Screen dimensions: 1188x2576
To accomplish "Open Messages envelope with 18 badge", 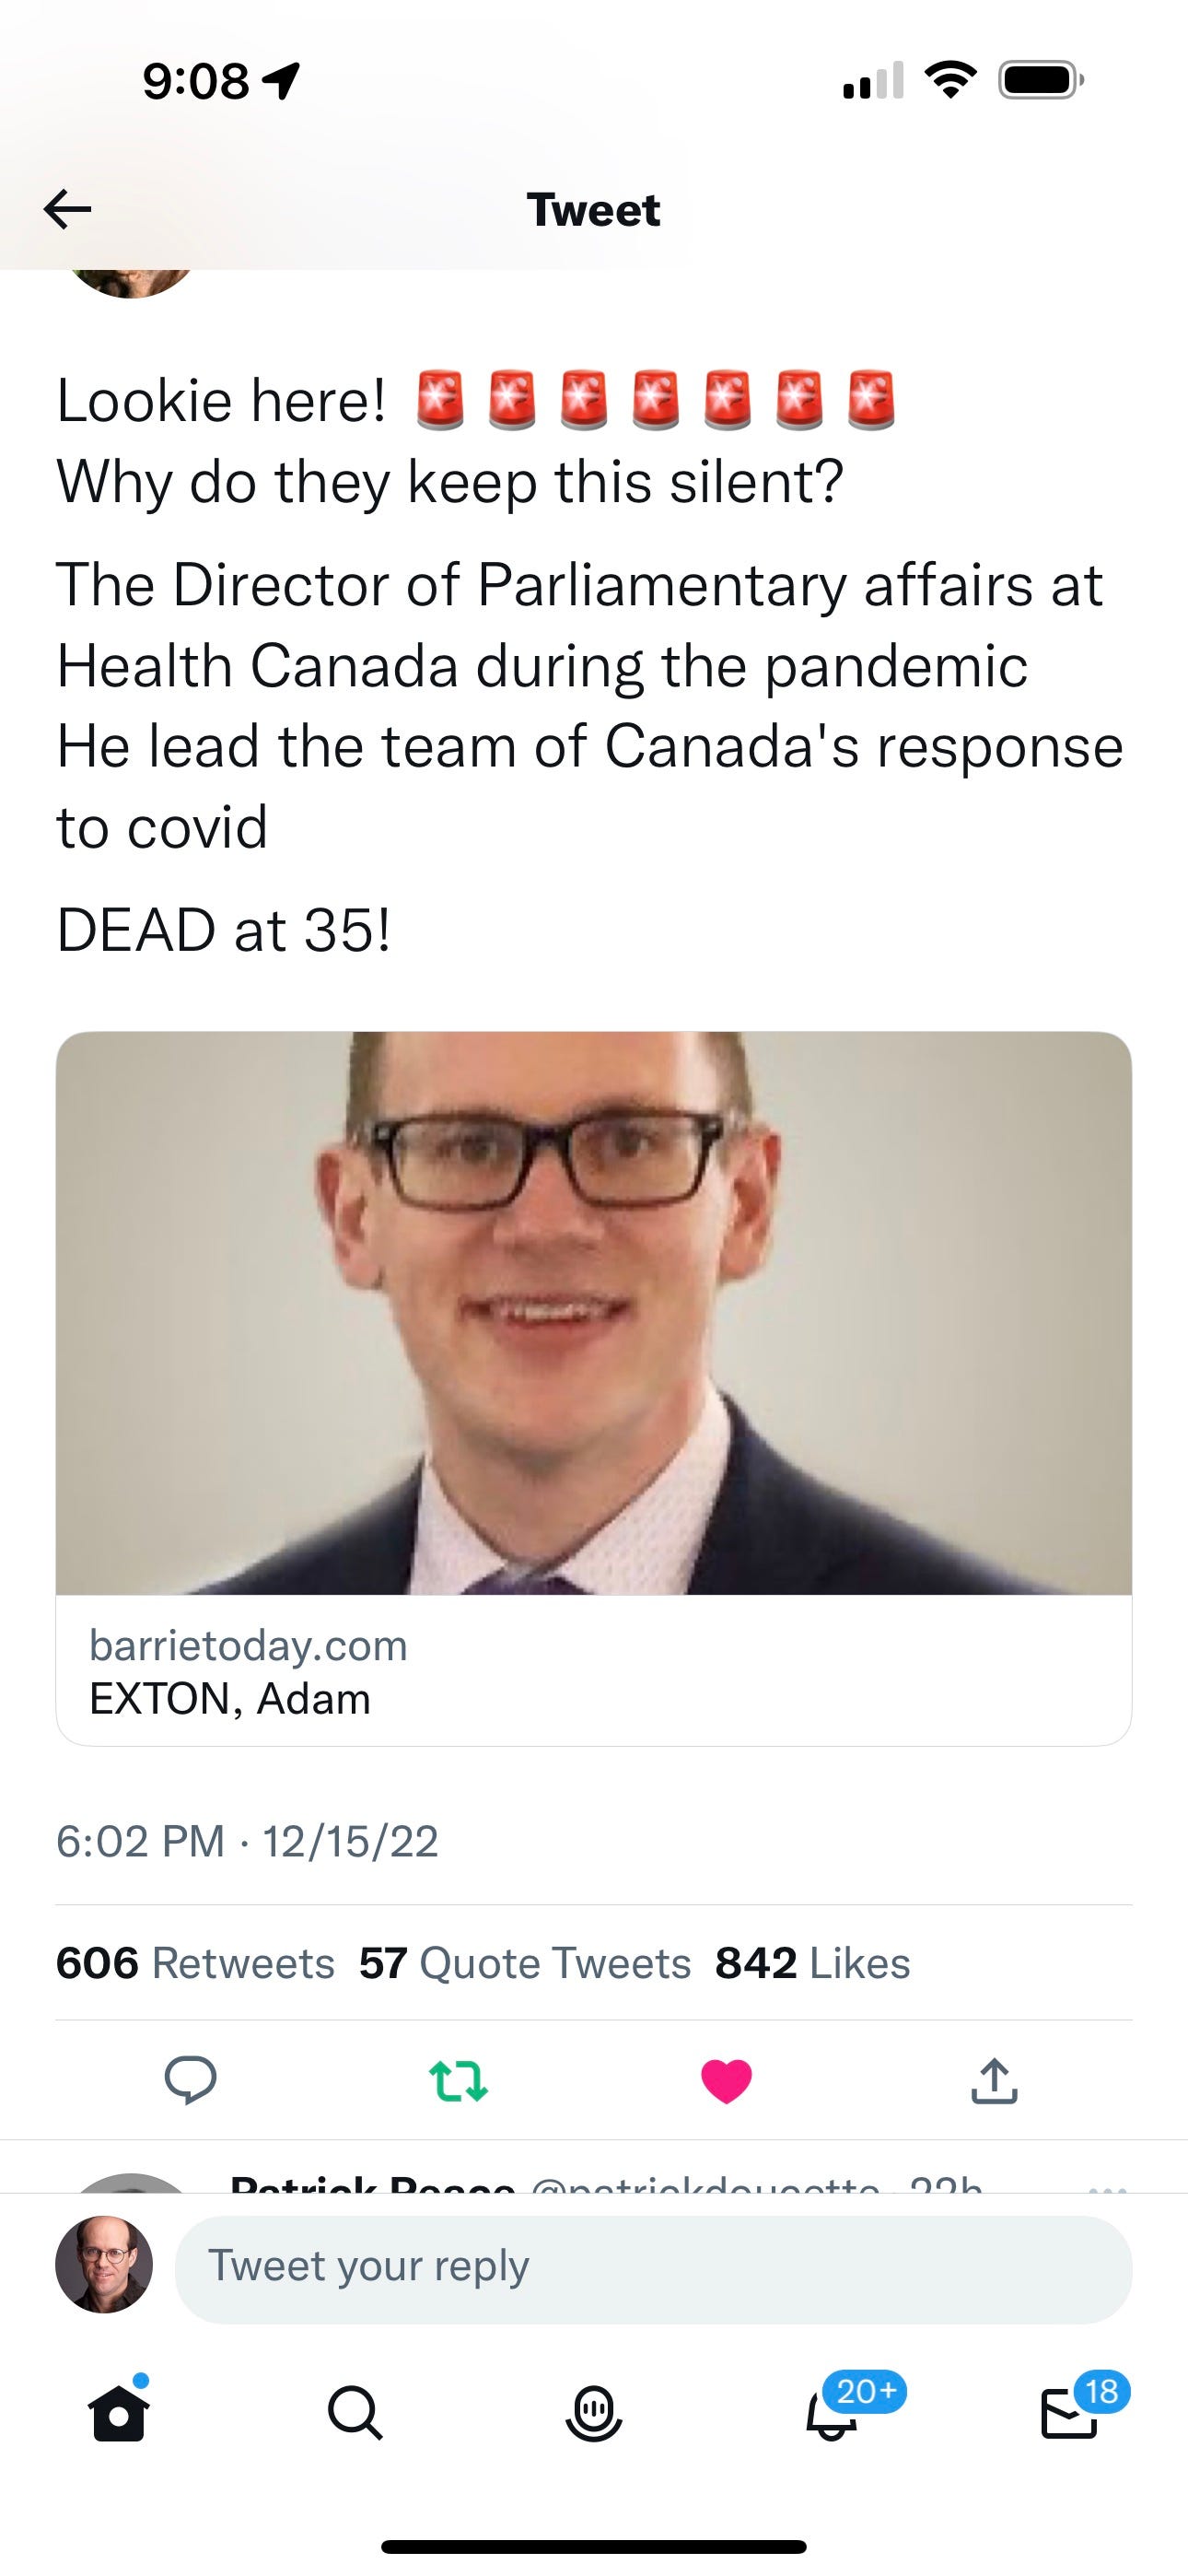I will pos(1070,2414).
